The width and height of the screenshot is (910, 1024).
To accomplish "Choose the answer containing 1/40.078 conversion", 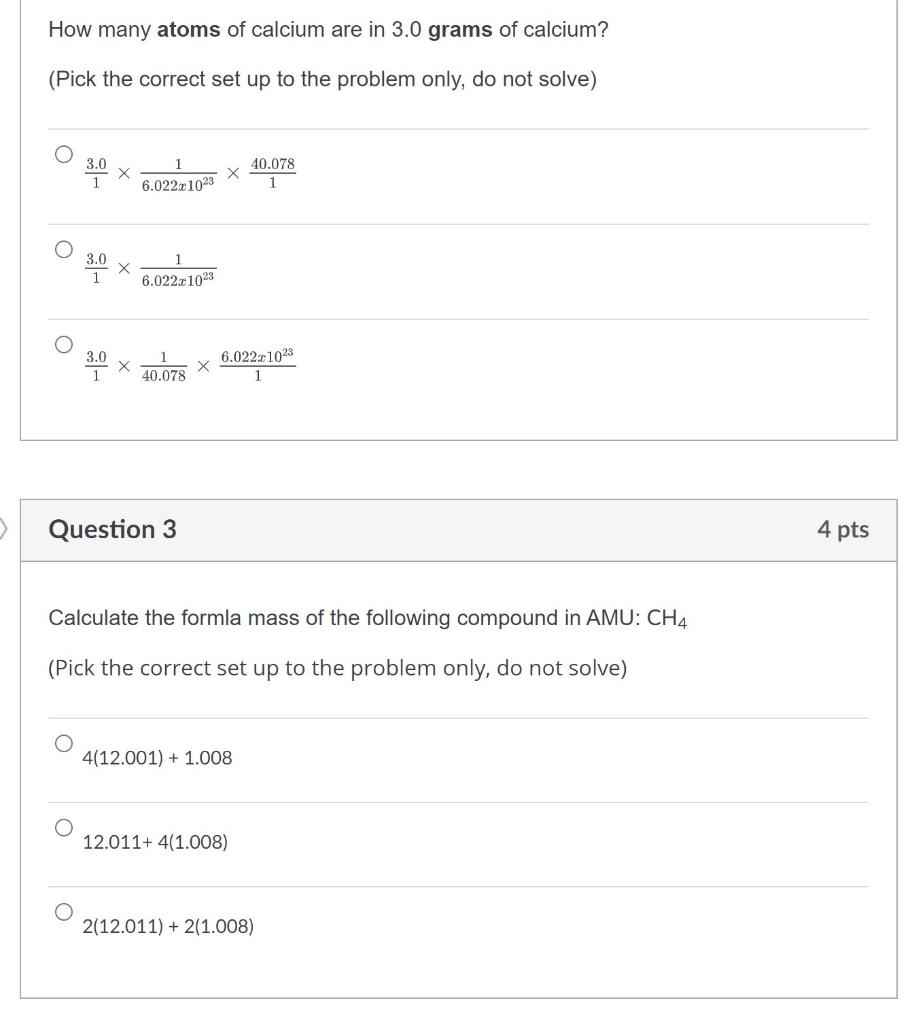I will coord(64,343).
